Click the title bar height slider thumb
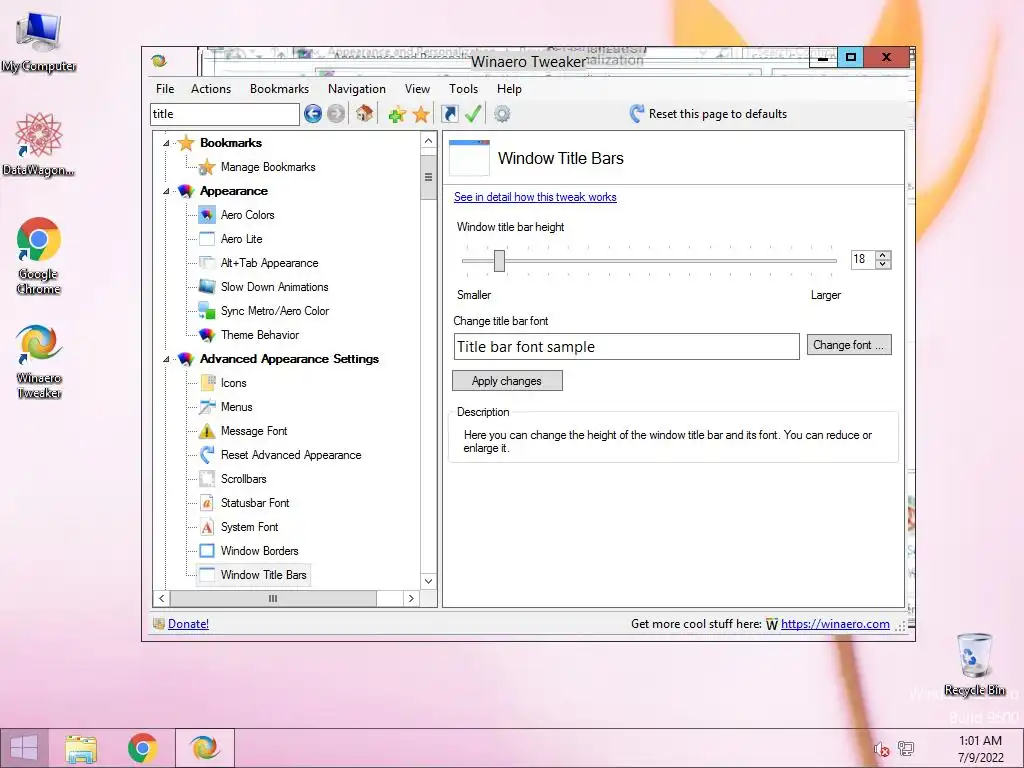Image resolution: width=1024 pixels, height=768 pixels. pos(500,261)
